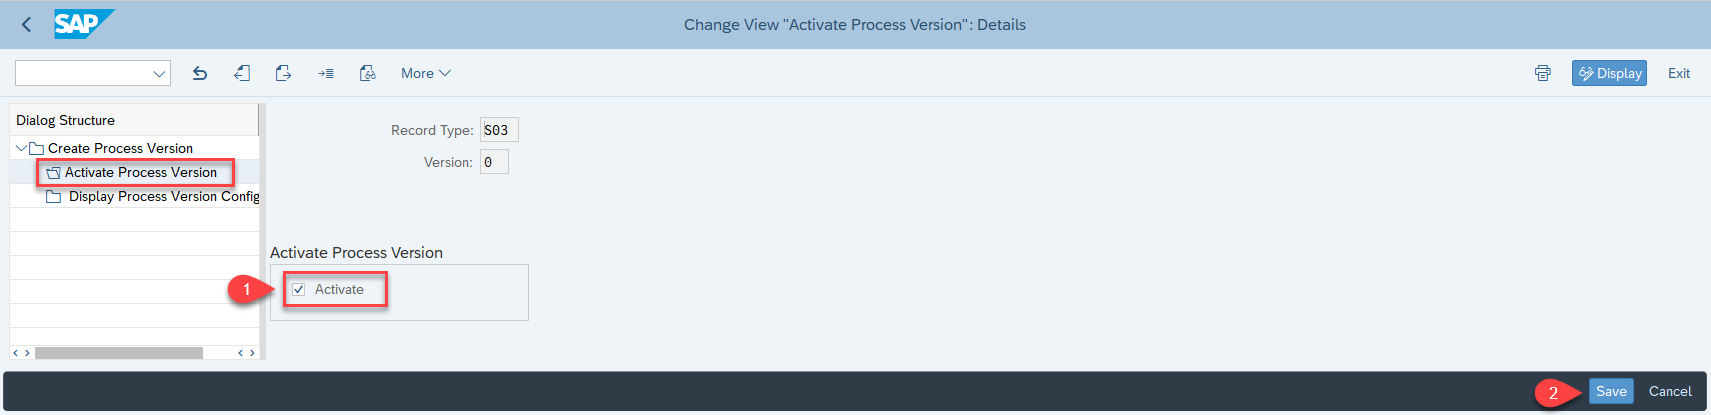Open the More menu
Screen dimensions: 1711x415
point(426,73)
